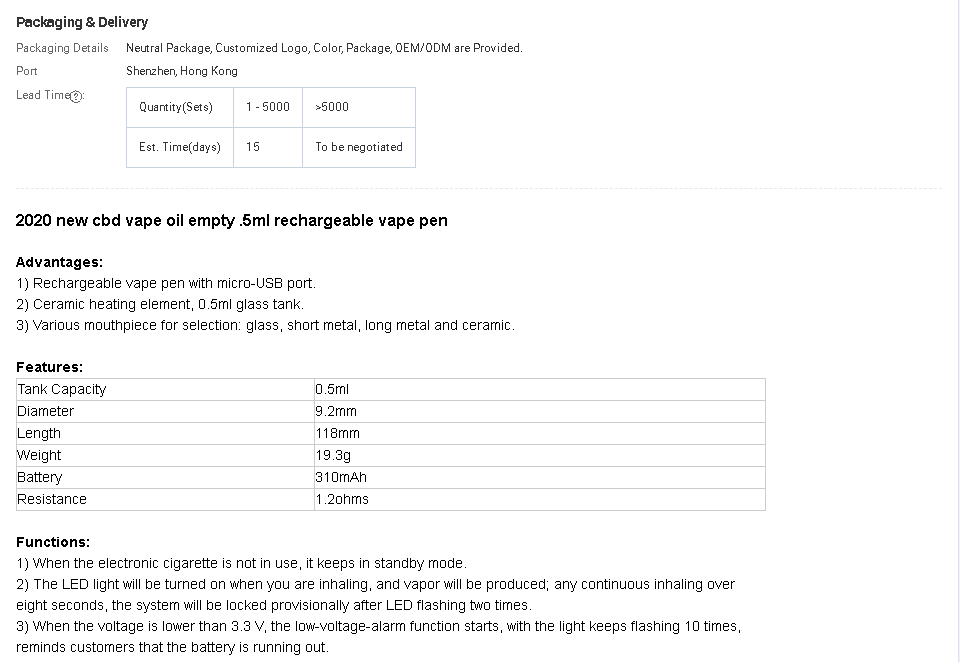Select the 1 - 5000 quantity cell

click(x=268, y=107)
